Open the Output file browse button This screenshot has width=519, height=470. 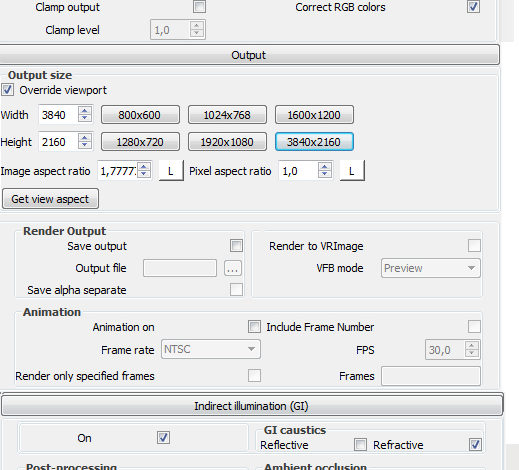pos(232,268)
